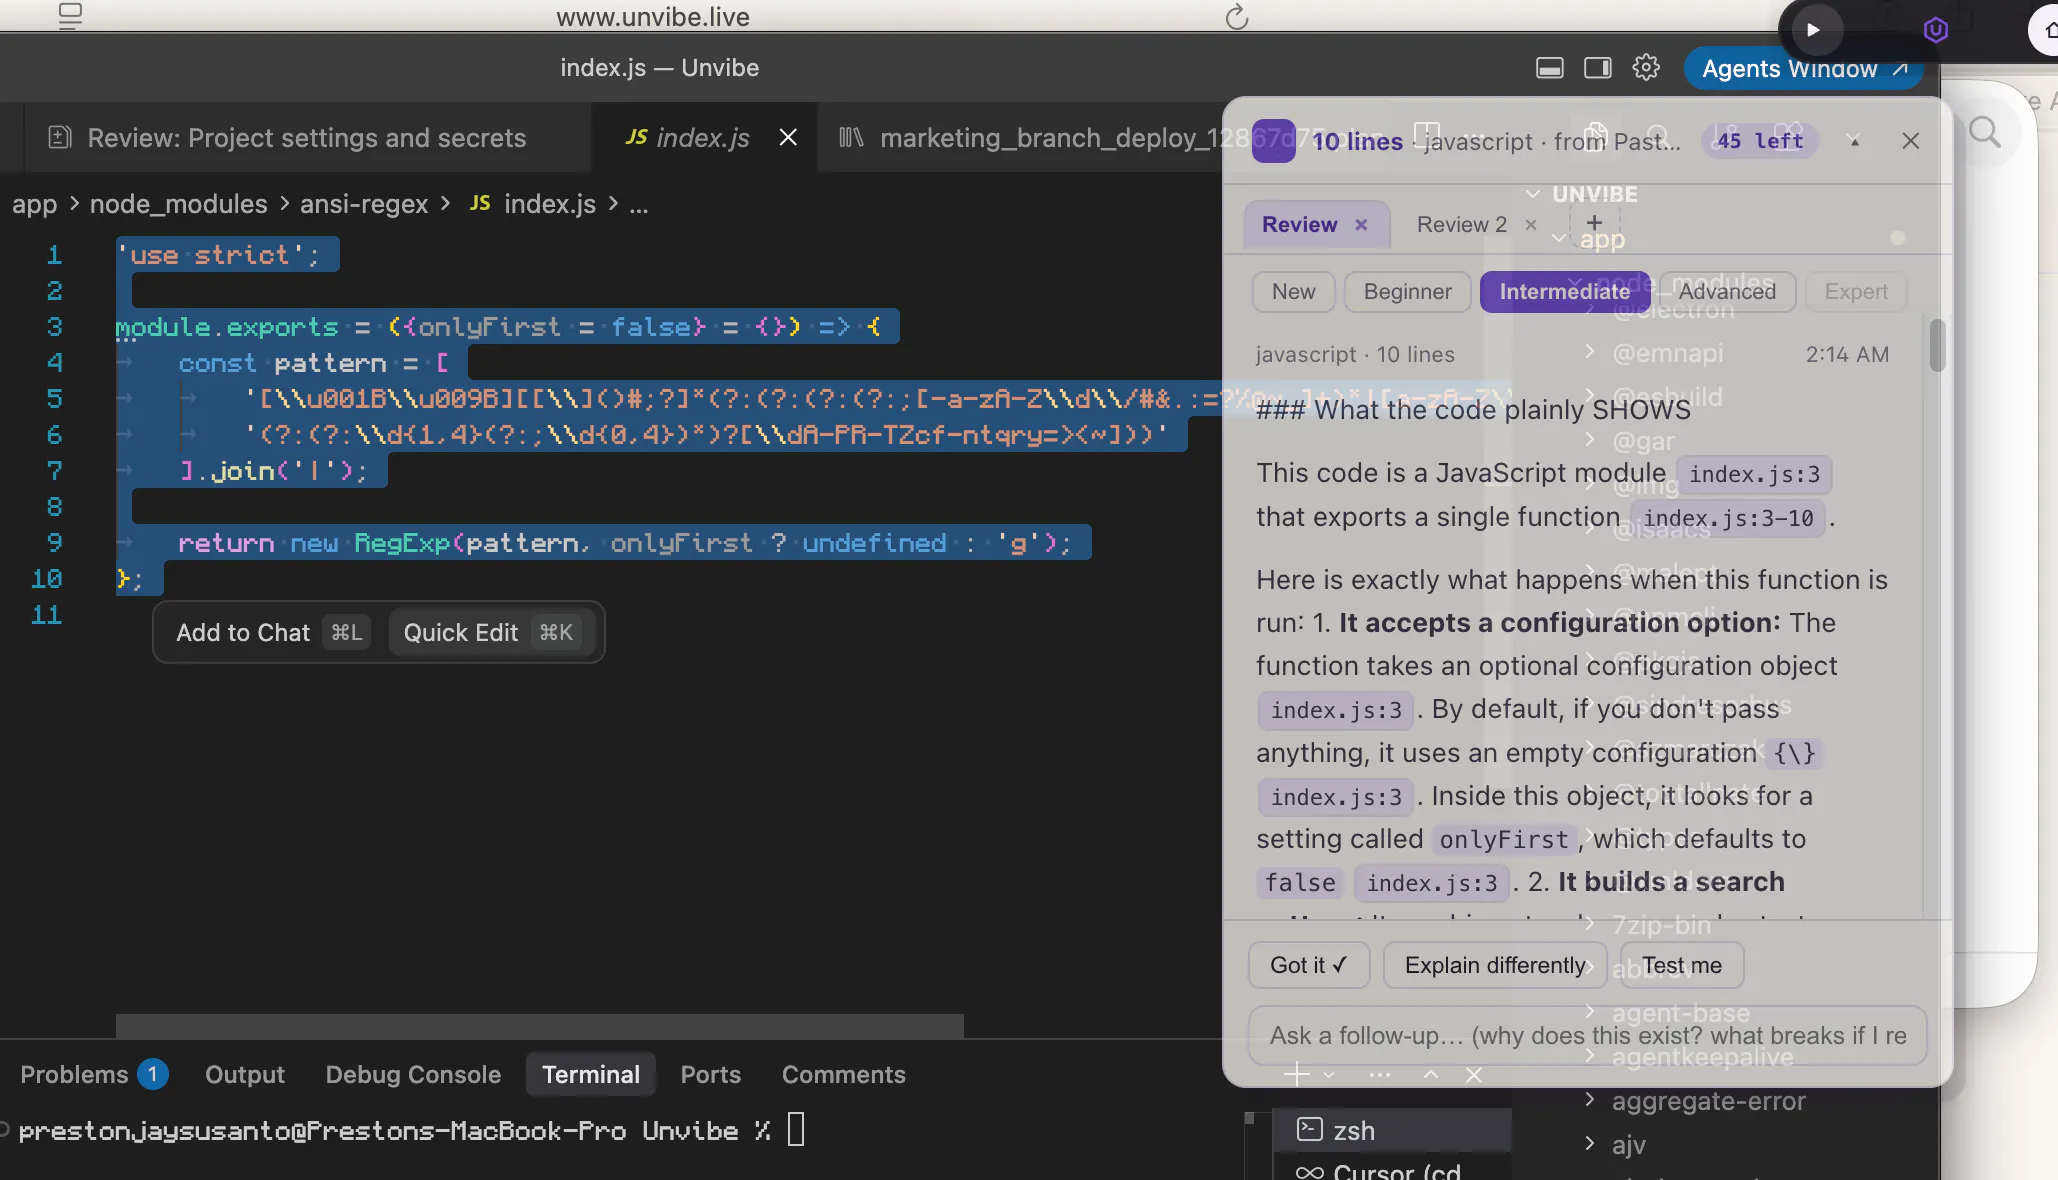The height and width of the screenshot is (1180, 2058).
Task: Switch to the Review 2 tab
Action: tap(1461, 225)
